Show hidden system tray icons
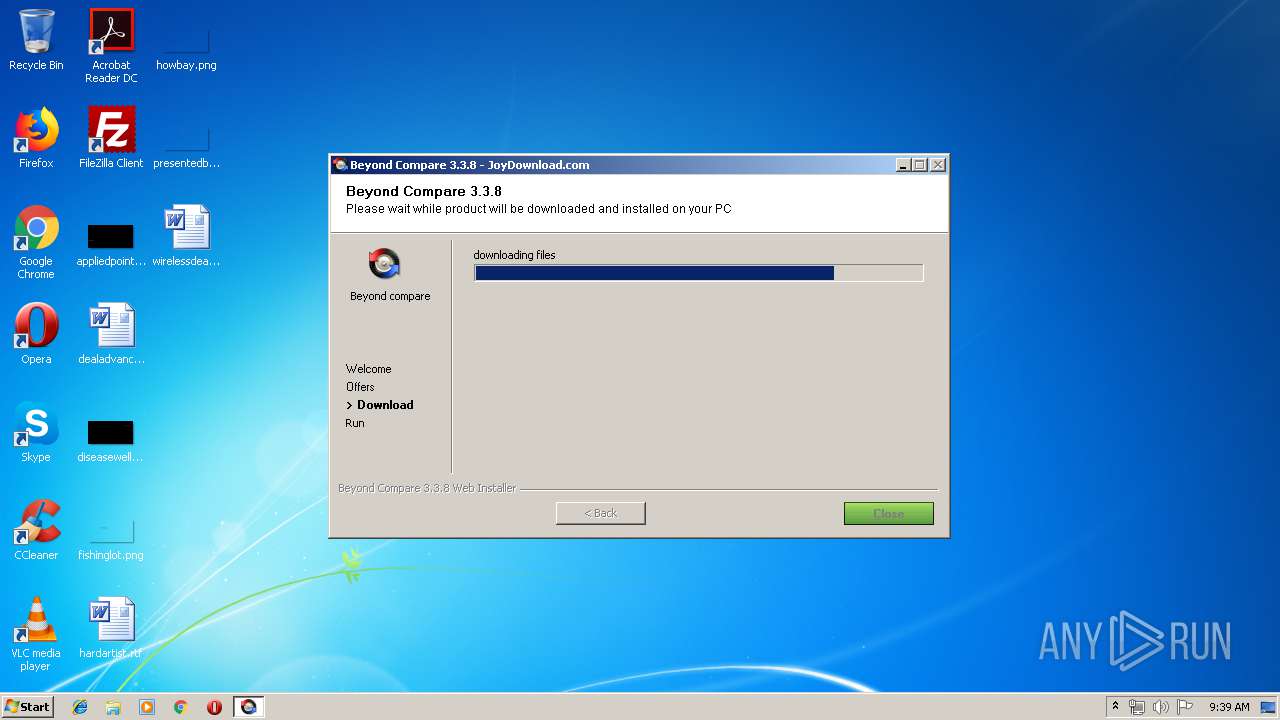 [1115, 707]
